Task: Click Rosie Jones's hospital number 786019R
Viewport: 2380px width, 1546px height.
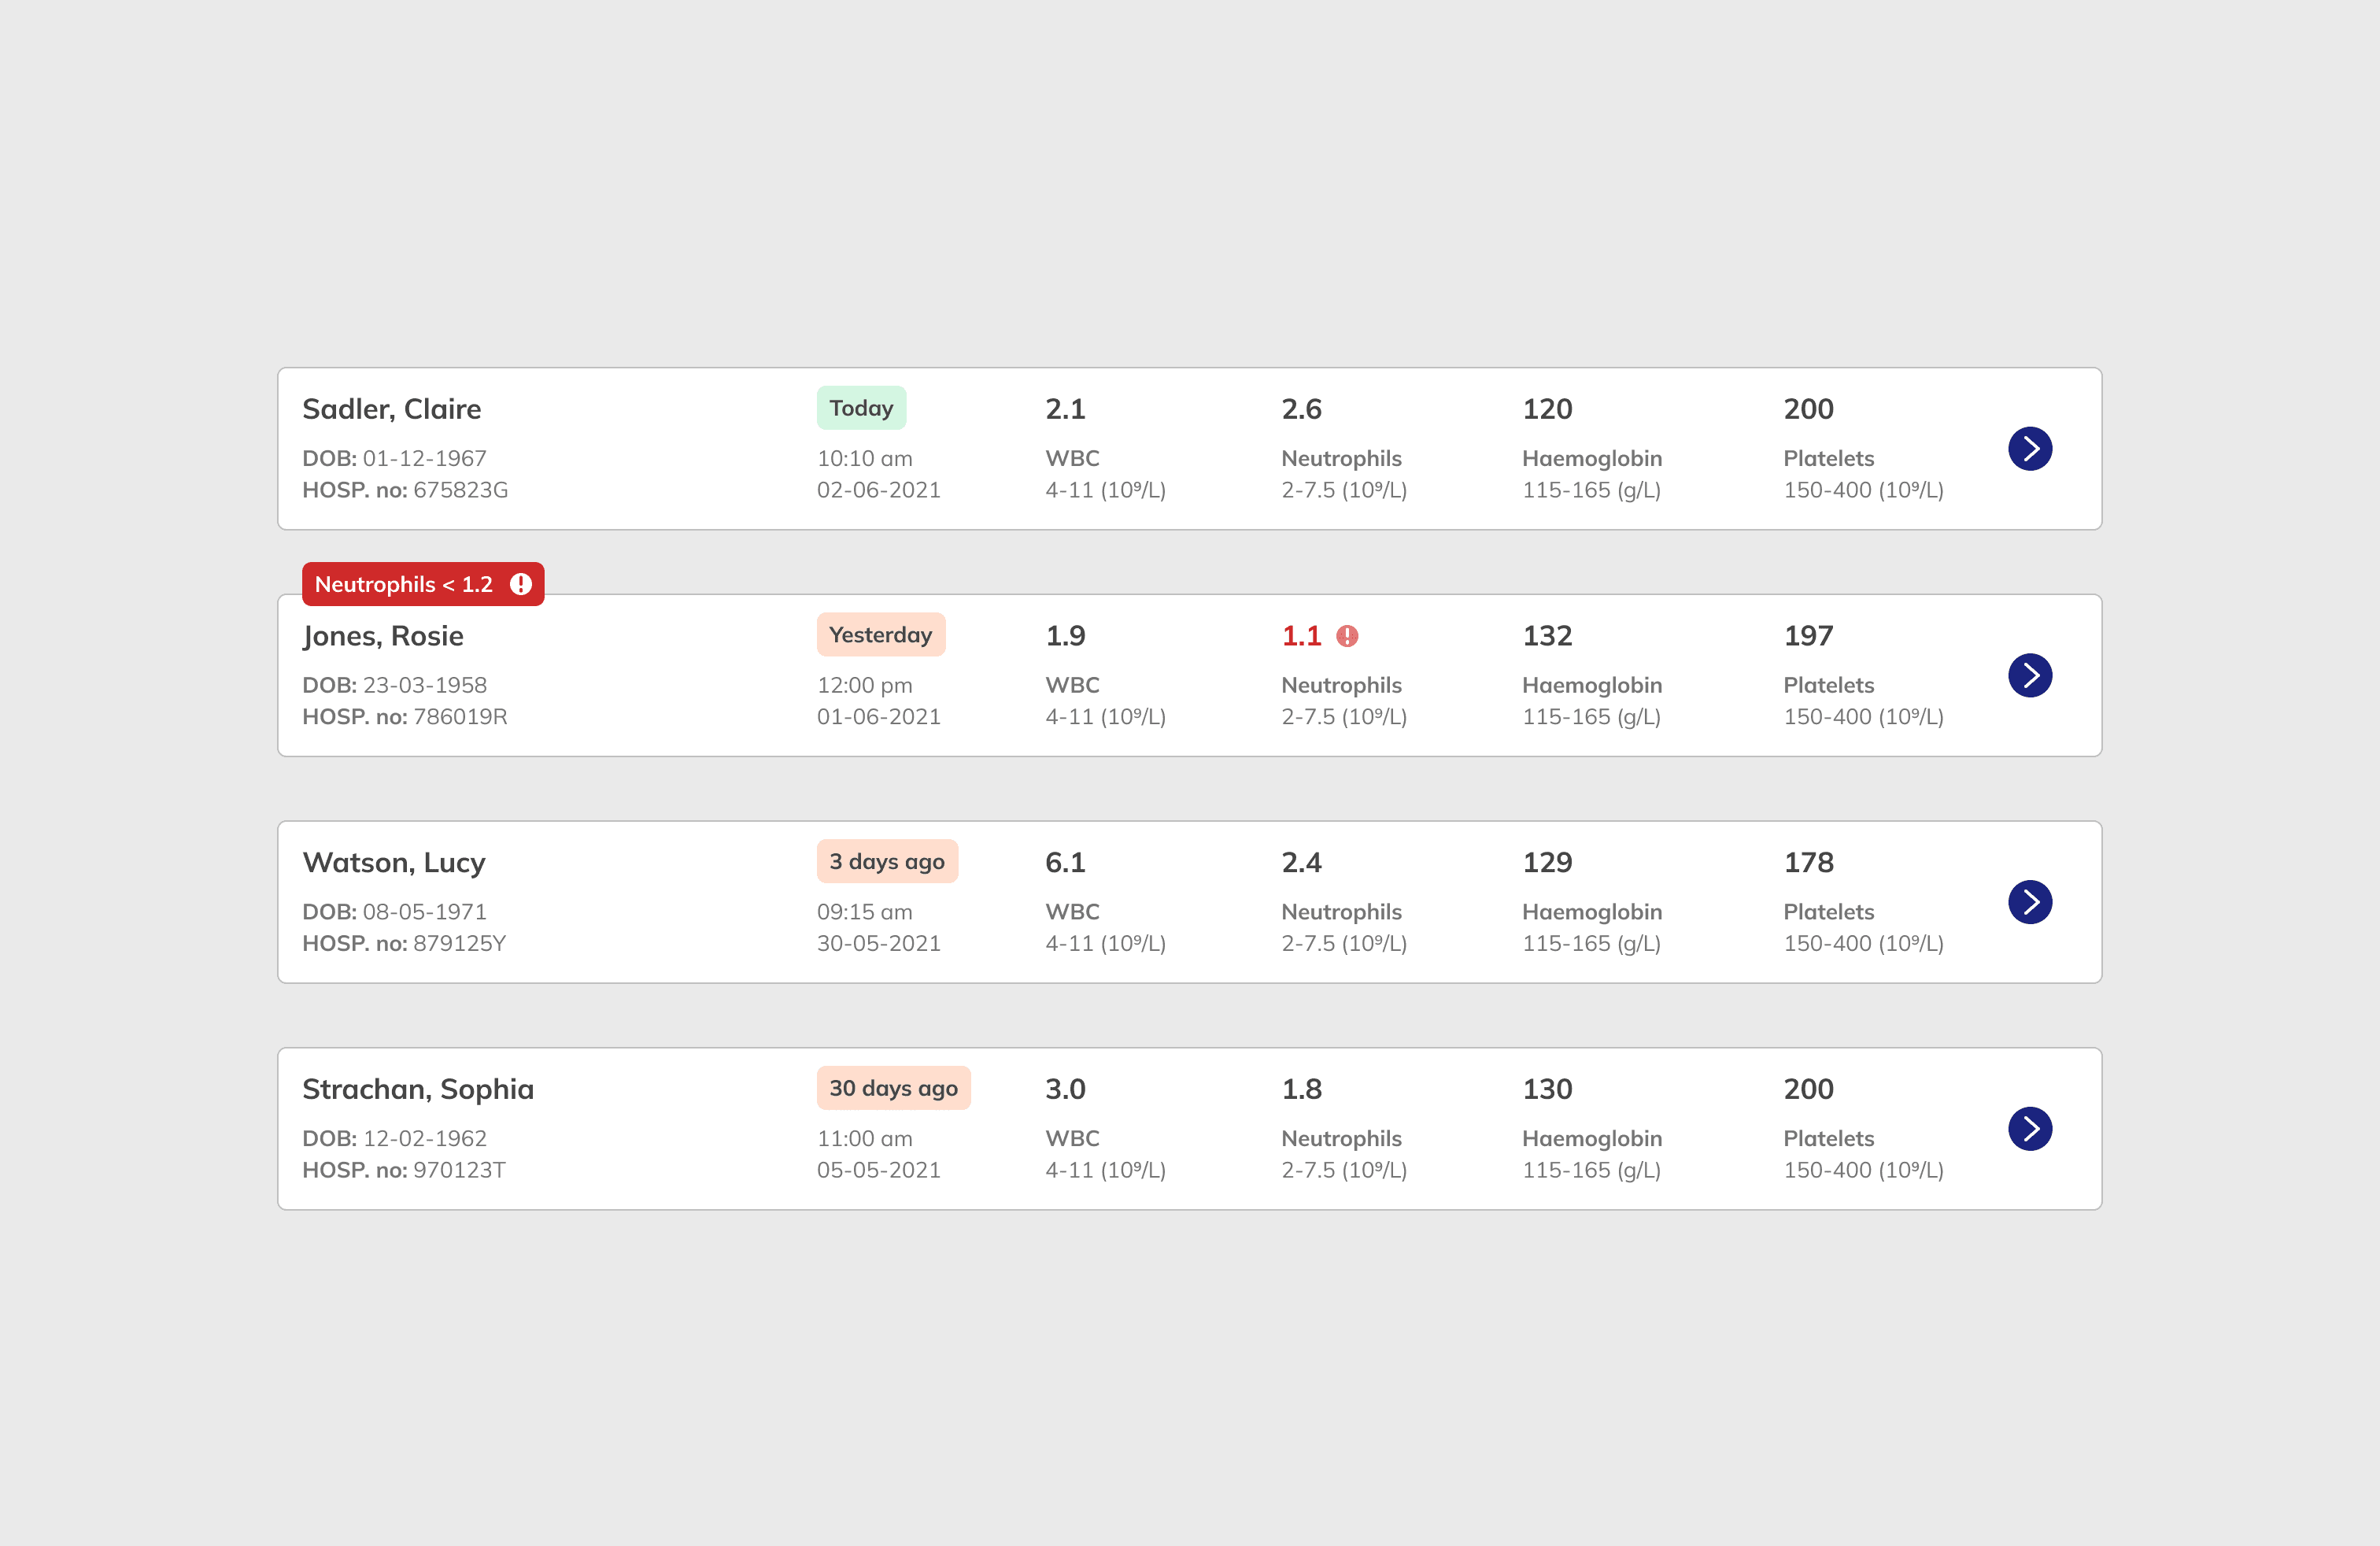Action: coord(460,717)
